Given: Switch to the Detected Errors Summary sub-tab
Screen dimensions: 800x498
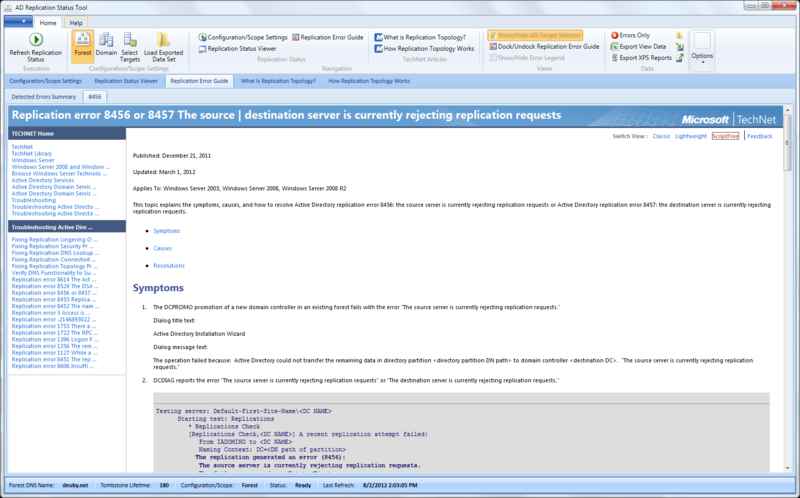Looking at the screenshot, I should (44, 96).
